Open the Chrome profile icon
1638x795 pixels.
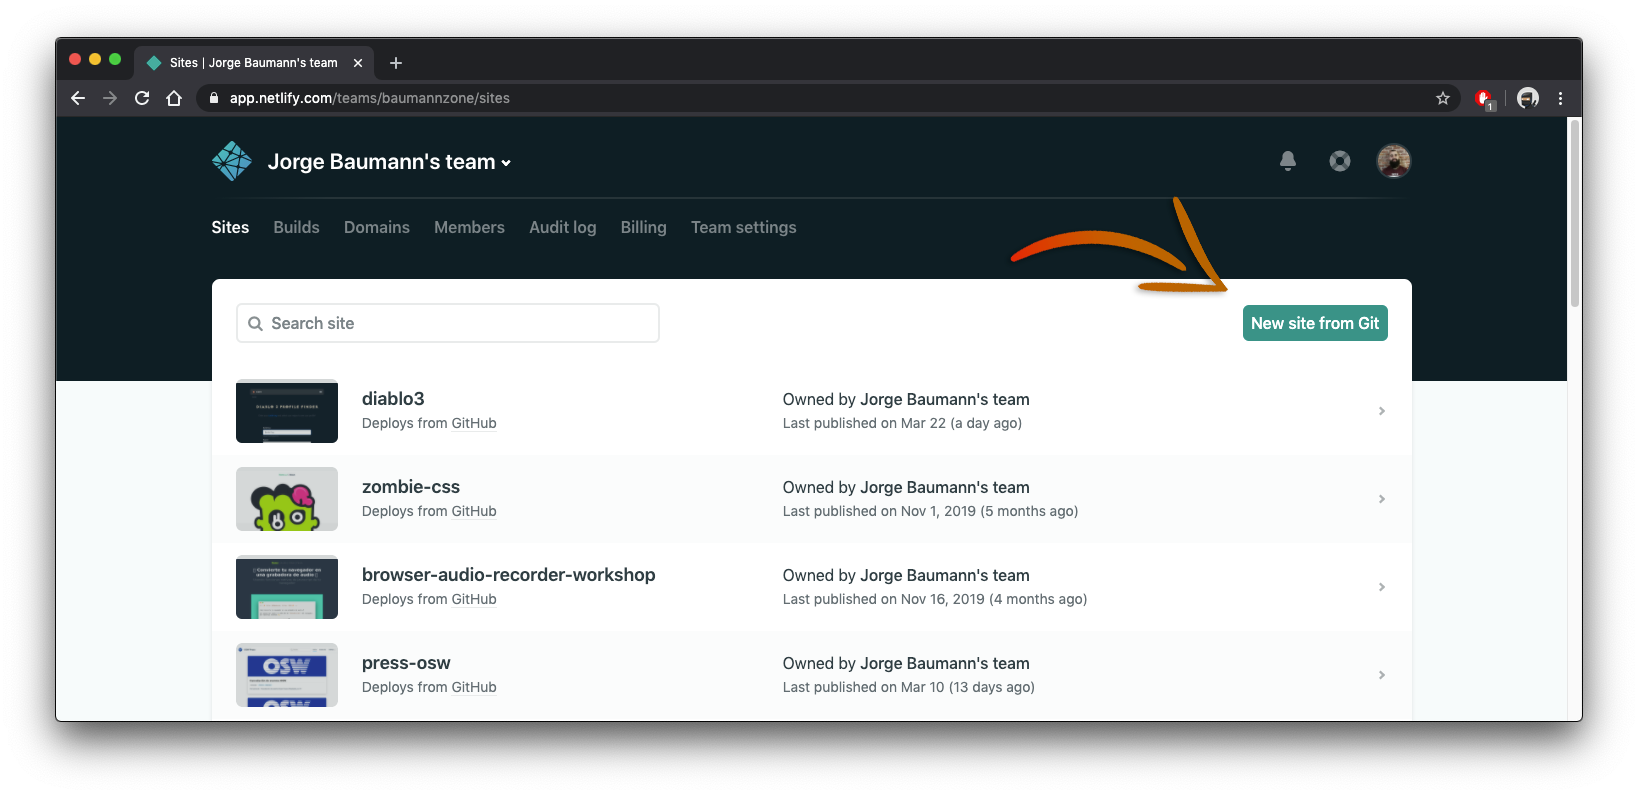pos(1528,98)
